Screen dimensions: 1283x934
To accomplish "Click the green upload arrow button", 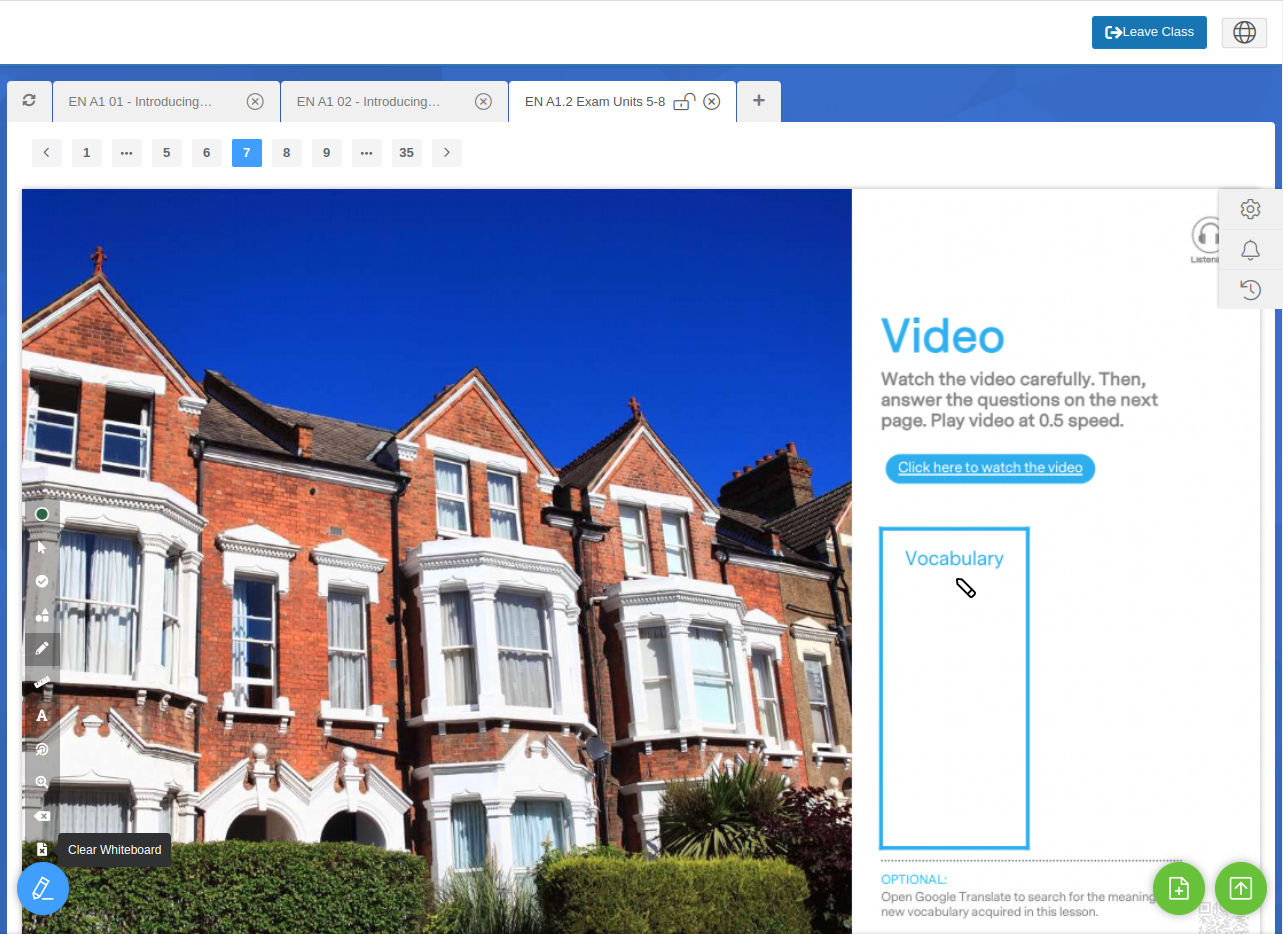I will (1241, 888).
